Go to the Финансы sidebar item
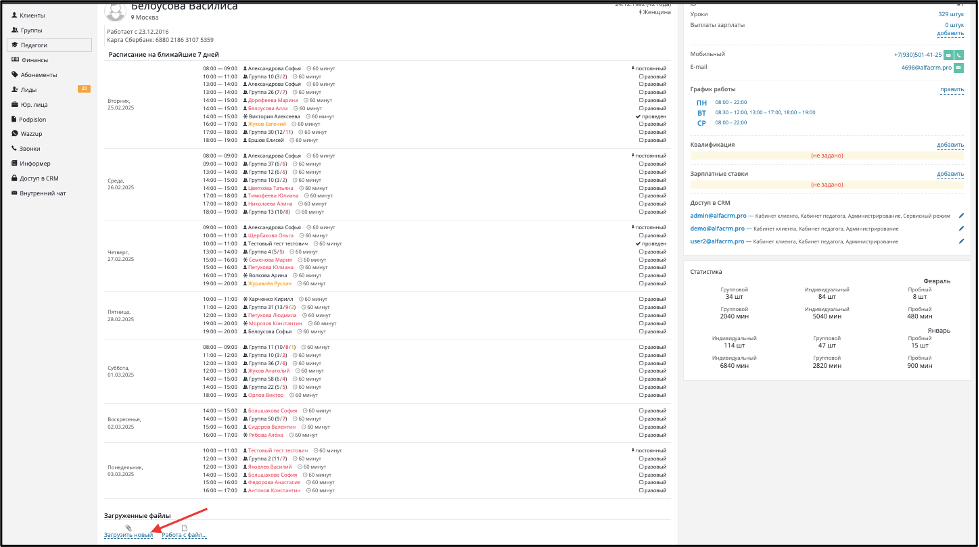 (33, 60)
